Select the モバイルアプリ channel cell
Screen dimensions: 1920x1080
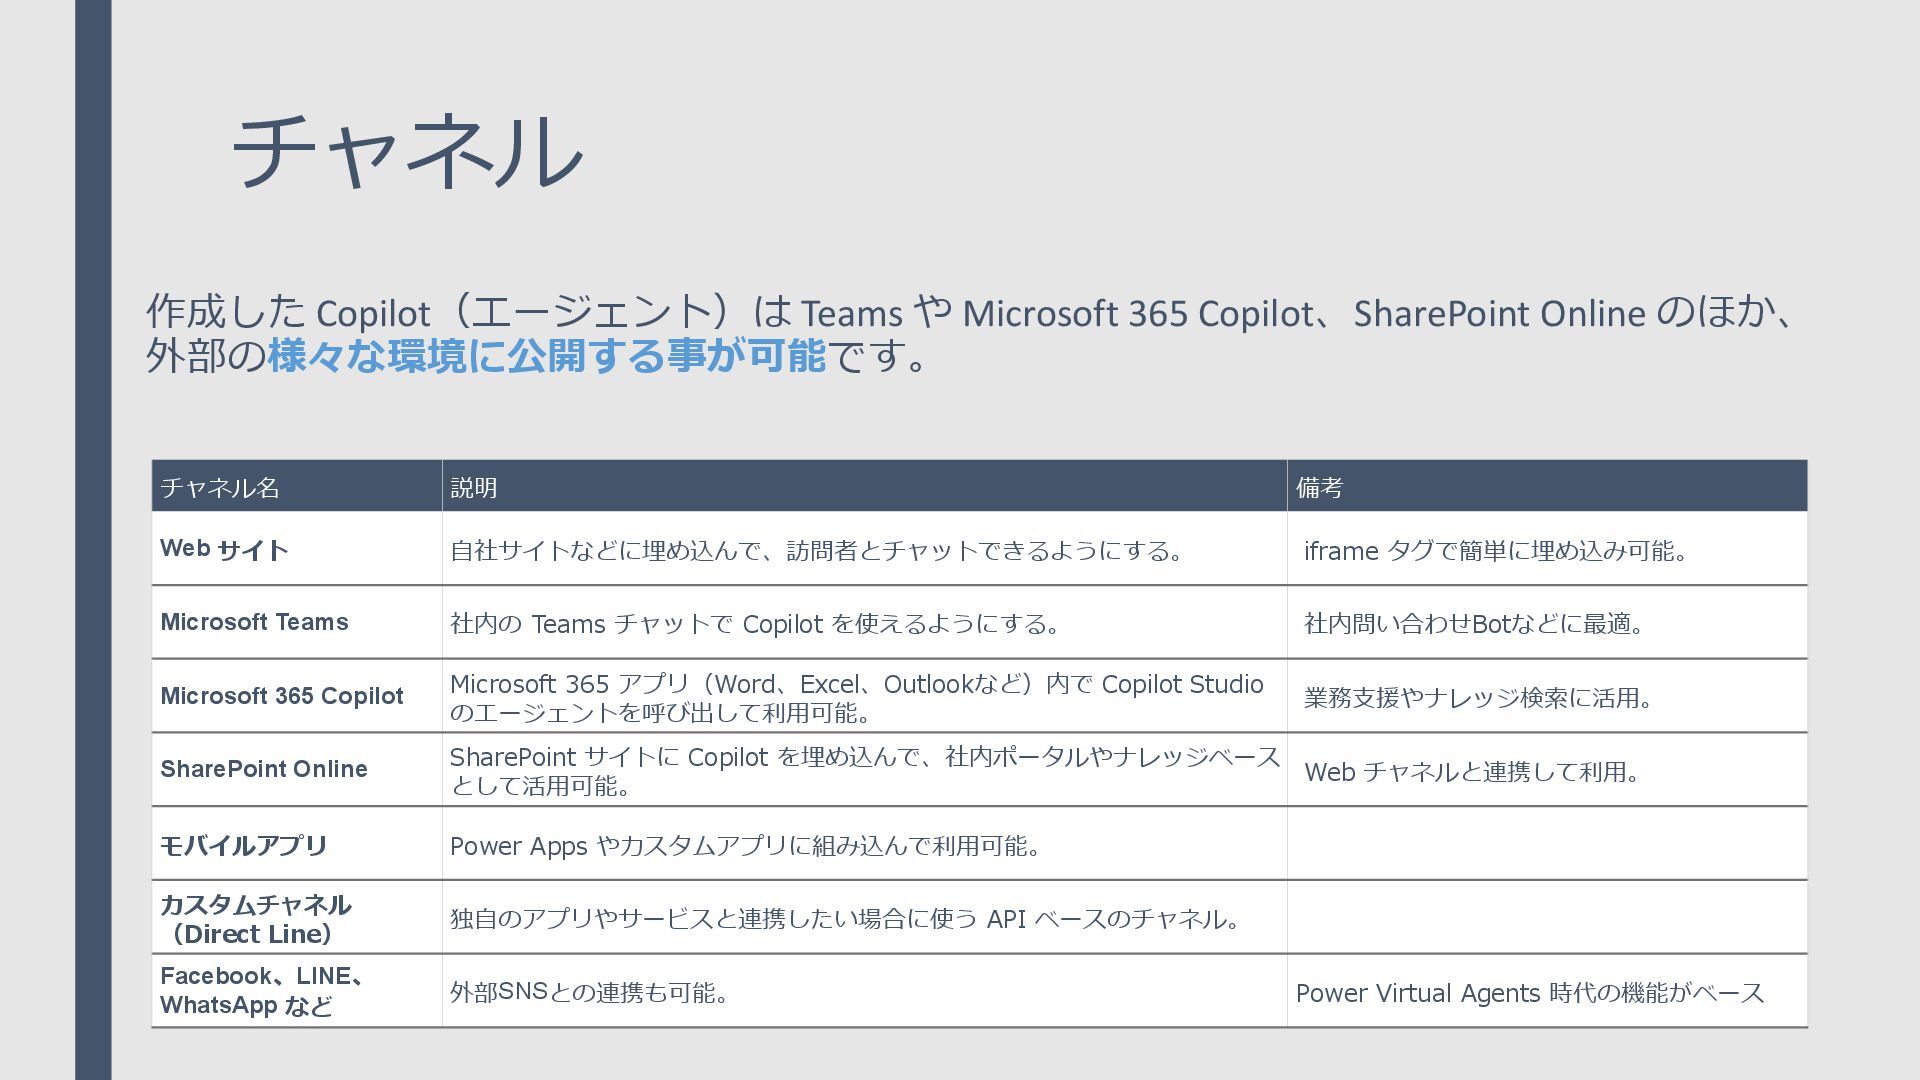(x=297, y=844)
